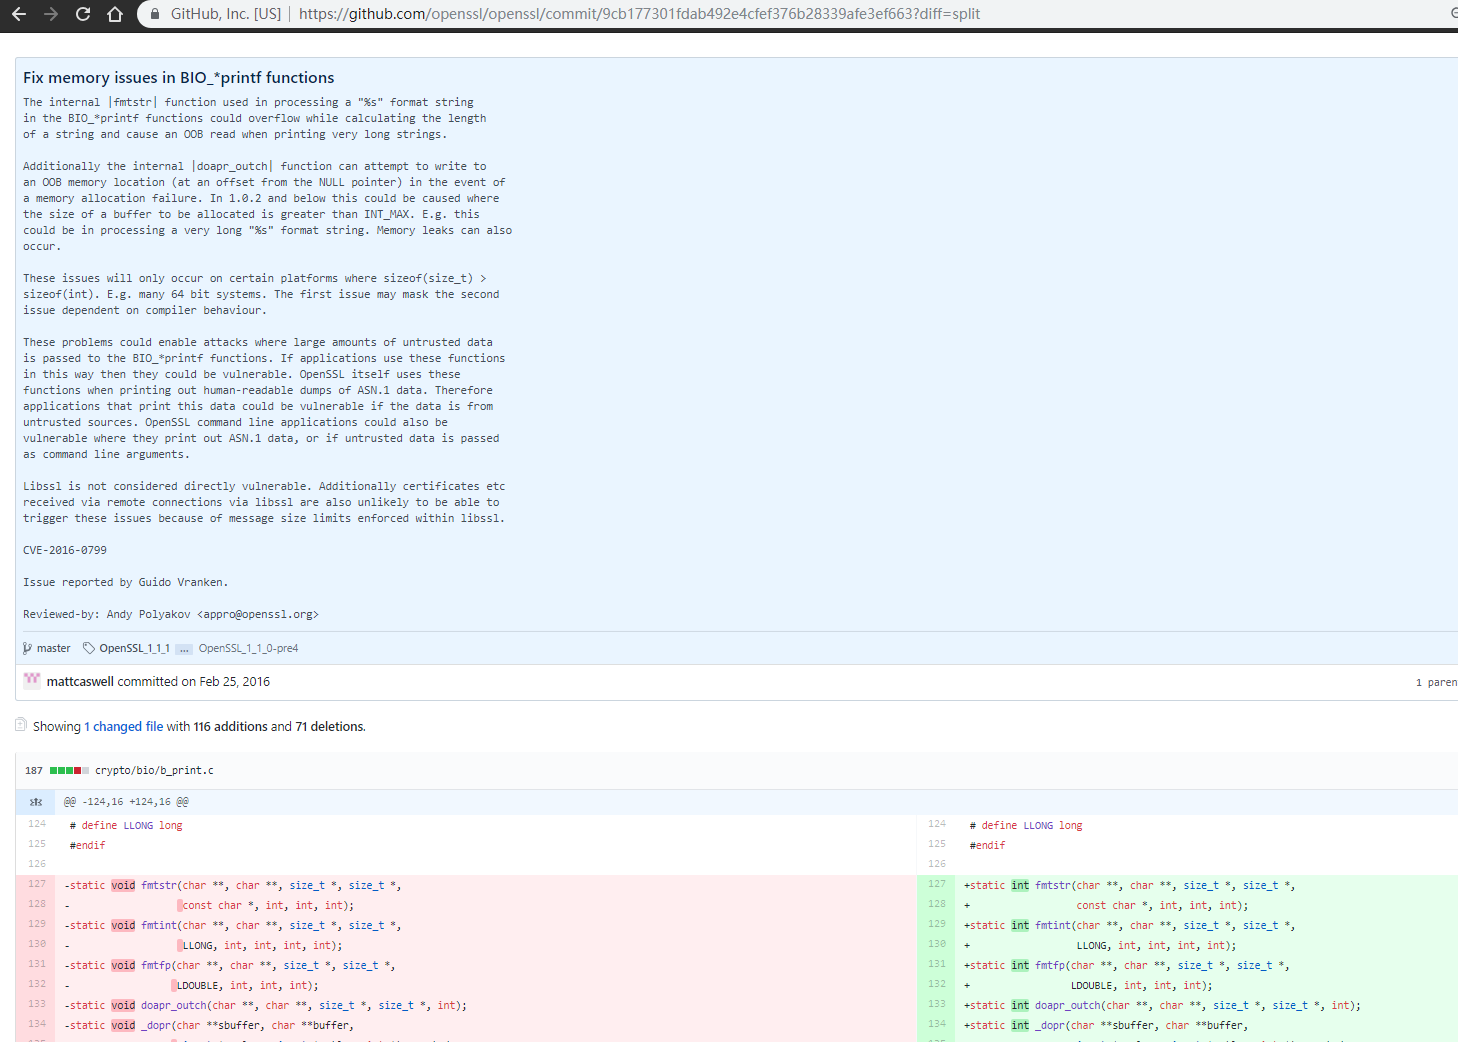Click the git branch icon beside master
The width and height of the screenshot is (1458, 1042).
(x=28, y=648)
